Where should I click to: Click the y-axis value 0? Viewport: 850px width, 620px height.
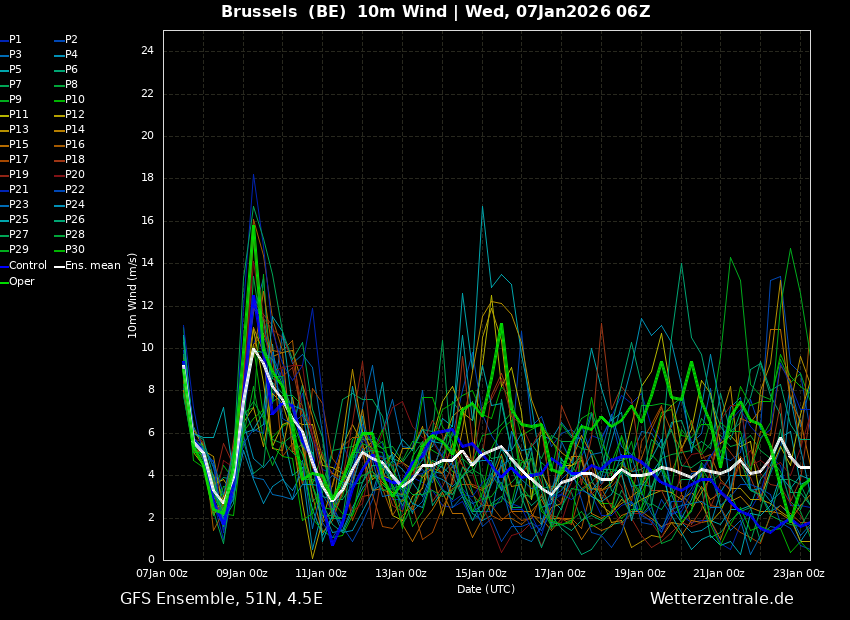151,560
